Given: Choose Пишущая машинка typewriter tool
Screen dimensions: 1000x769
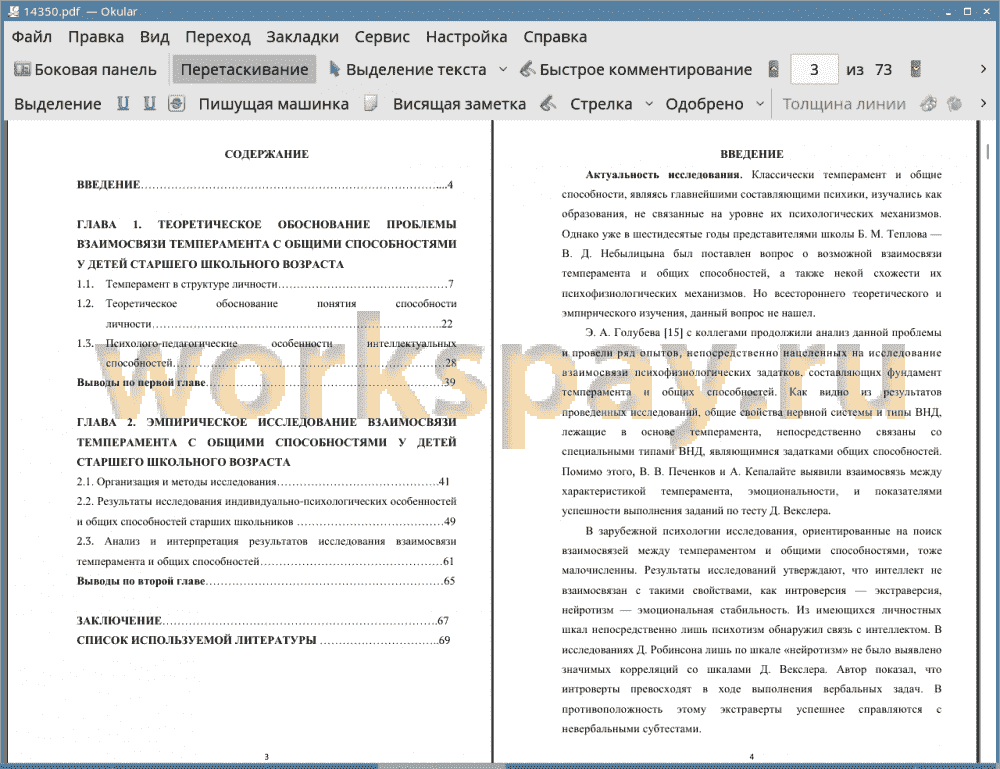Looking at the screenshot, I should coord(274,104).
